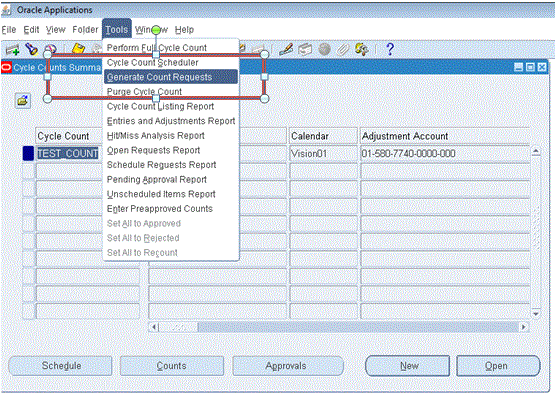
Task: Open the File menu
Action: click(x=9, y=30)
